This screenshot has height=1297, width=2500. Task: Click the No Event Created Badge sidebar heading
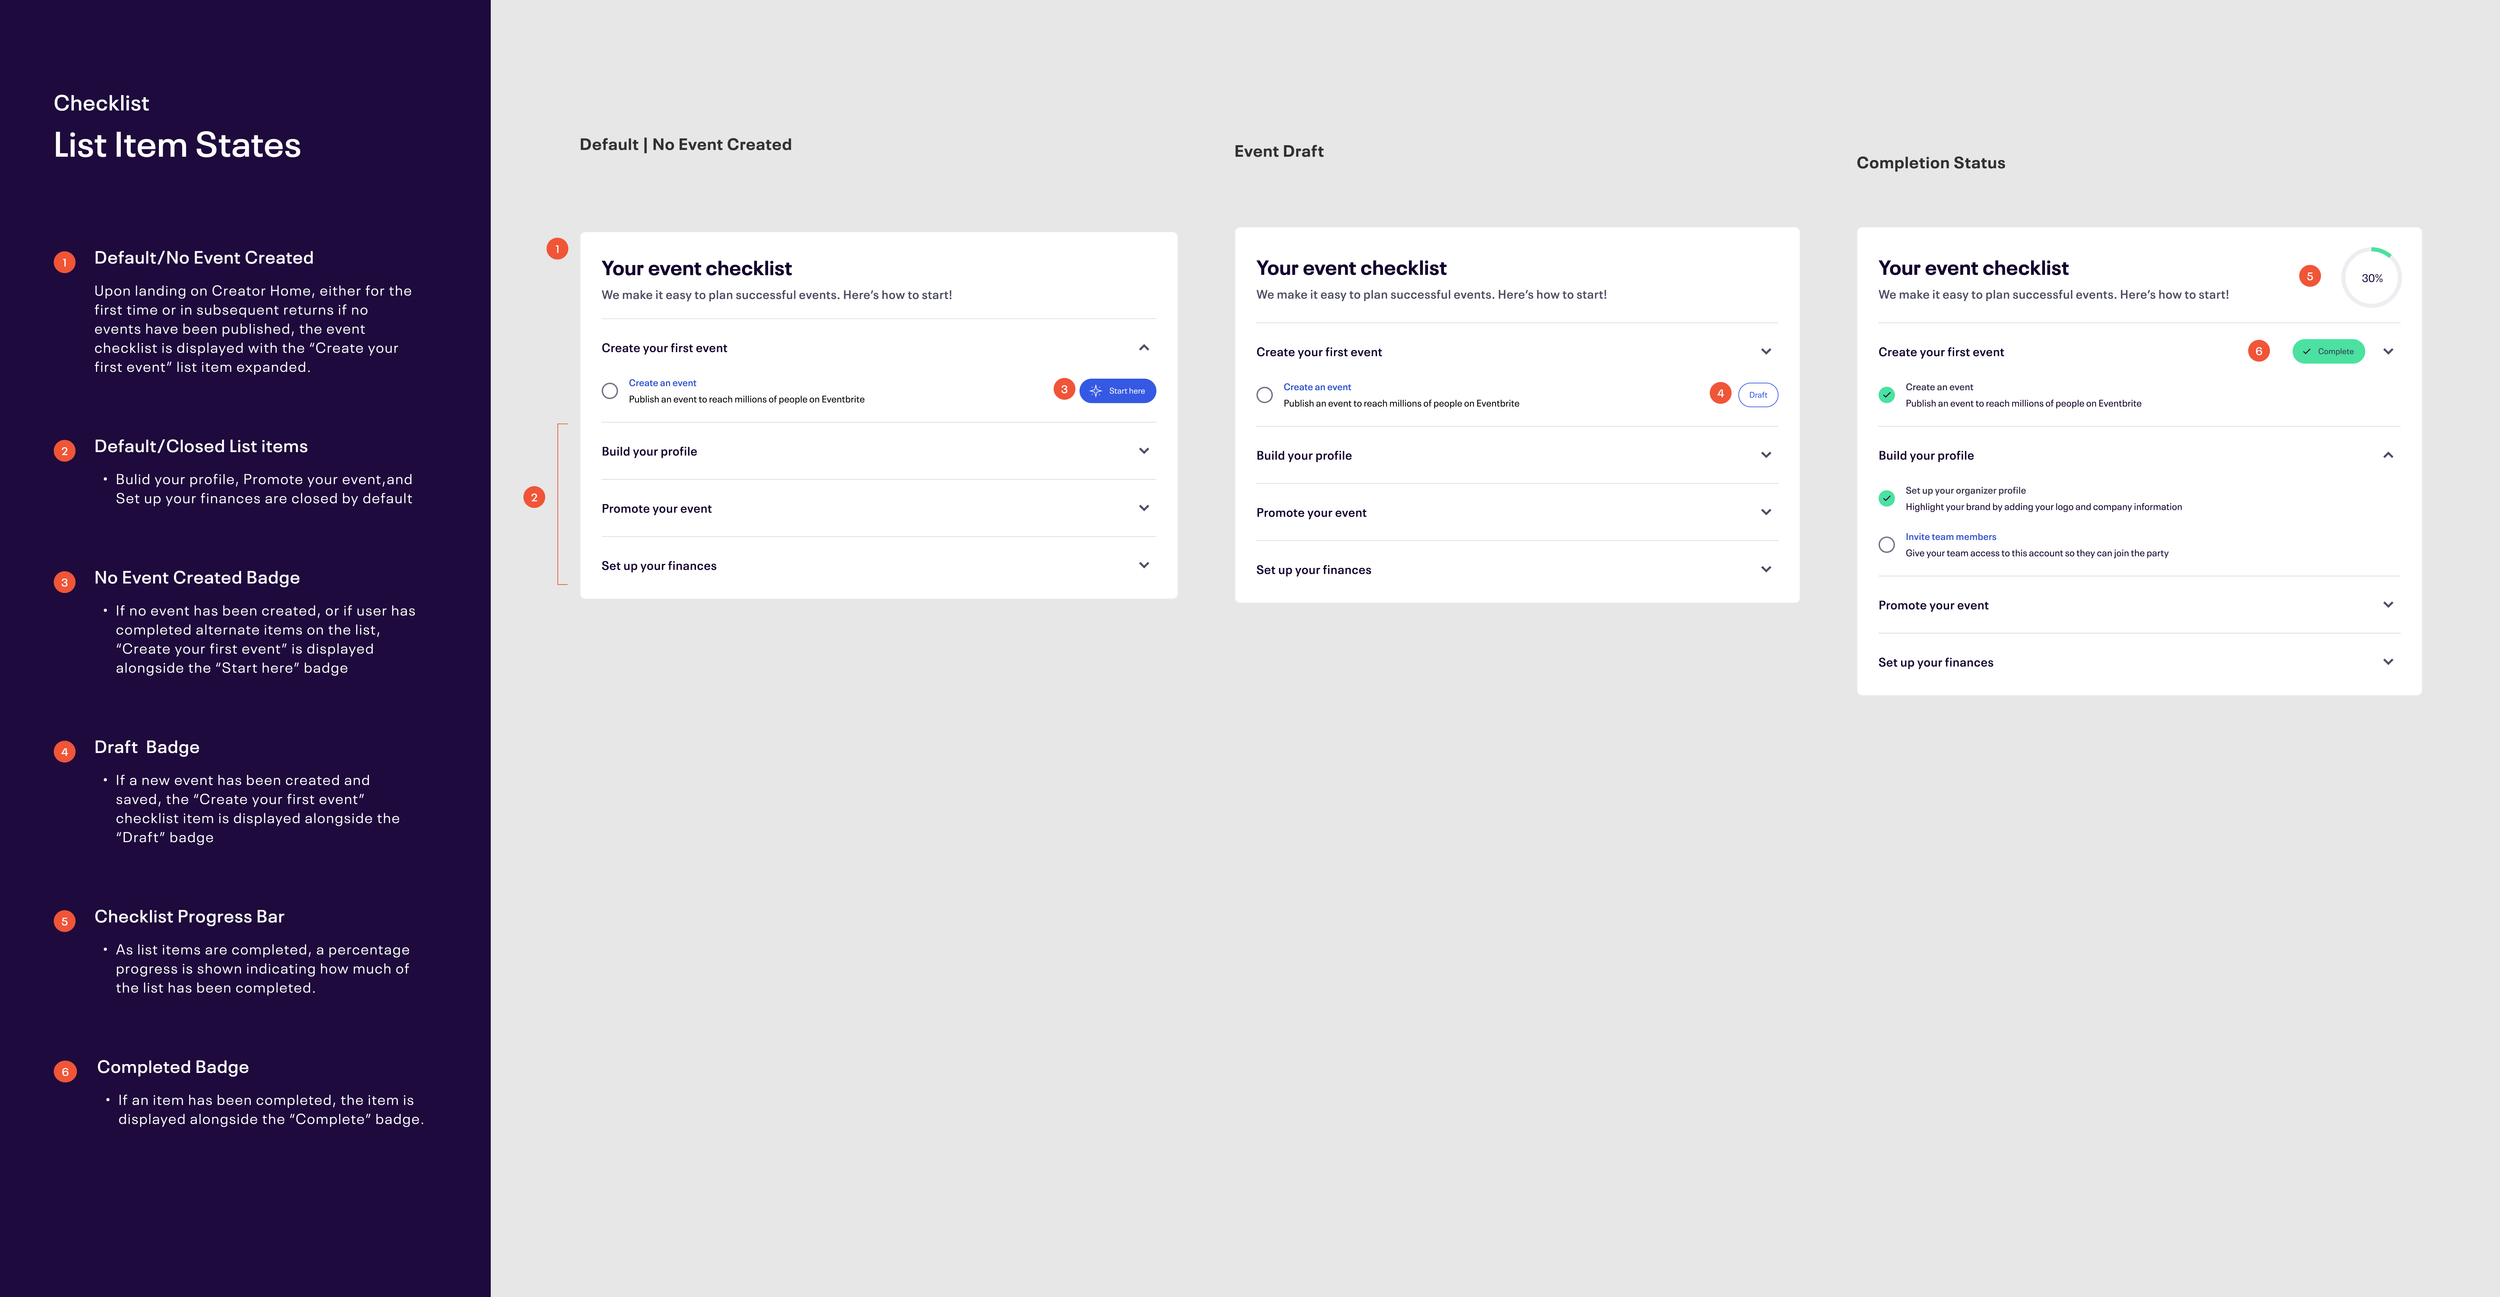tap(197, 578)
